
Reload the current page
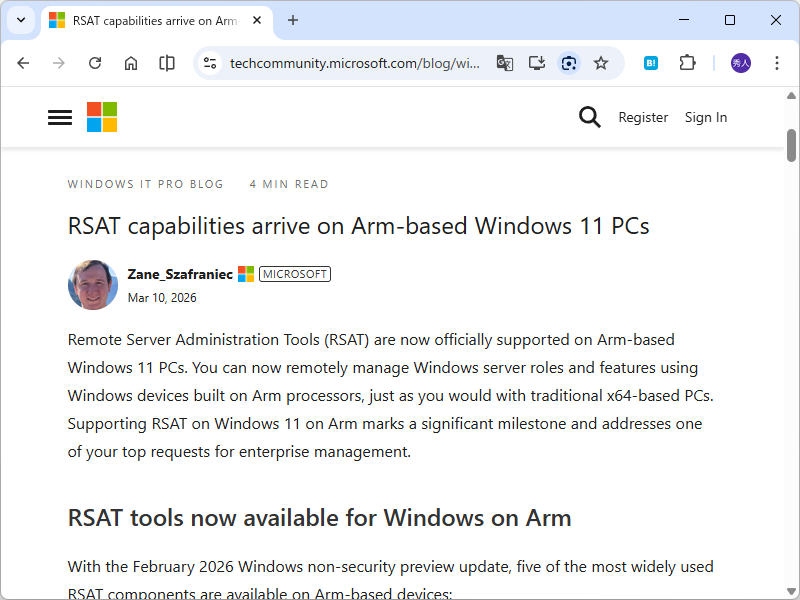(x=95, y=63)
